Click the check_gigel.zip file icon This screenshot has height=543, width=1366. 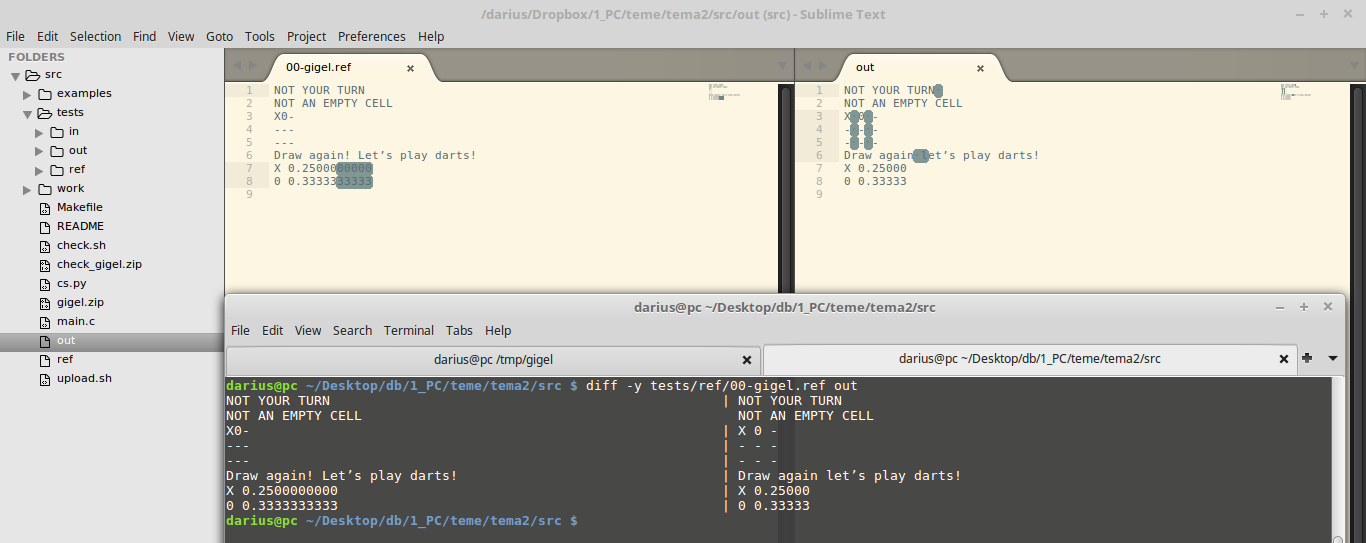pyautogui.click(x=45, y=265)
